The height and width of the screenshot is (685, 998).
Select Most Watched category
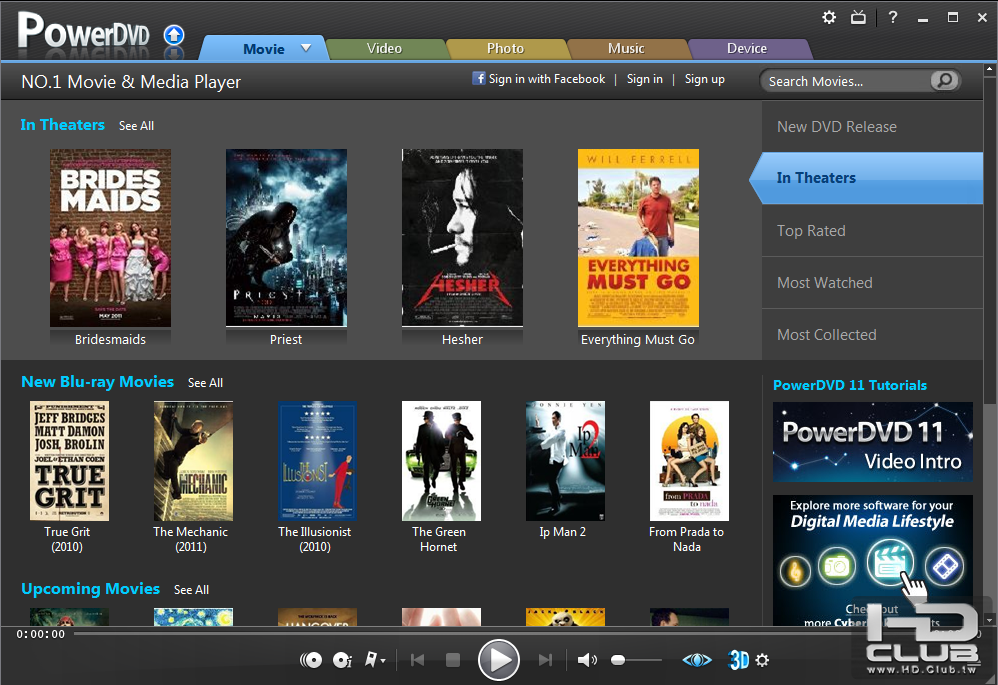click(x=873, y=283)
